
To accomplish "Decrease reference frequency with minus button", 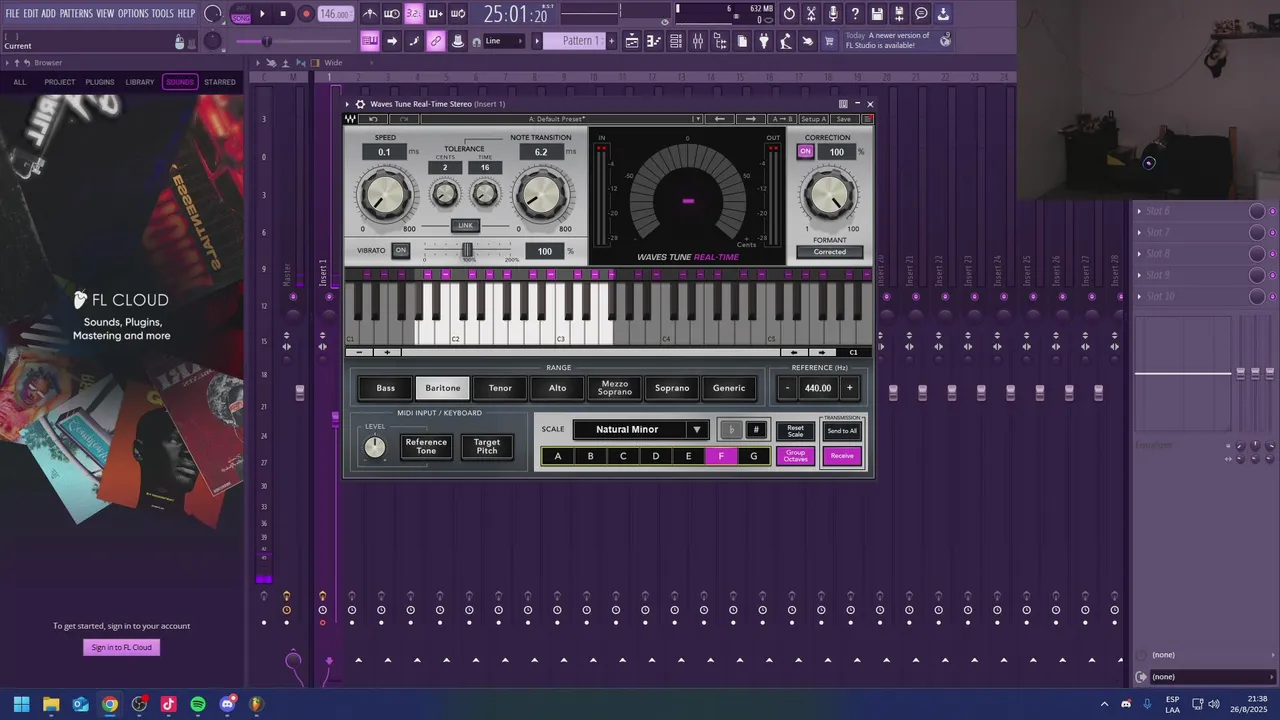I will point(787,388).
